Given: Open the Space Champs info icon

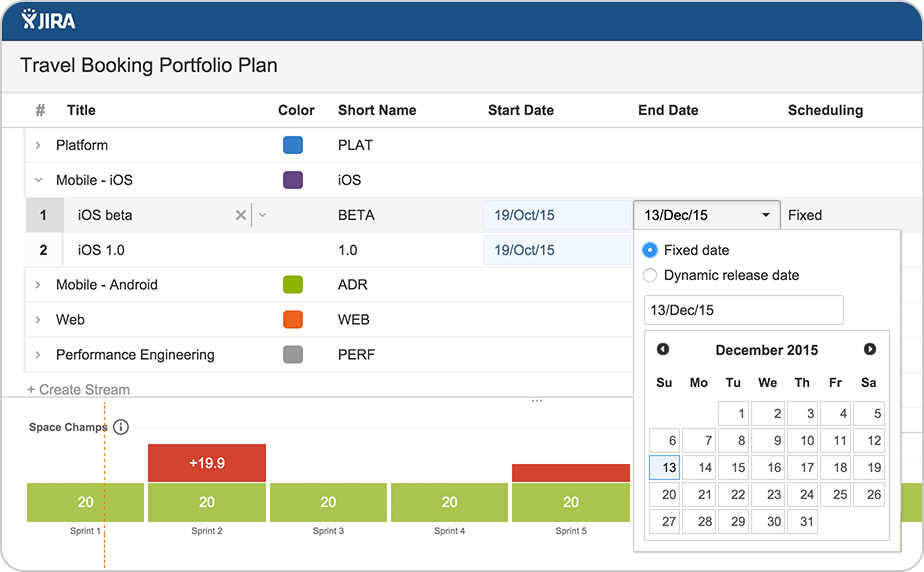Looking at the screenshot, I should tap(121, 427).
